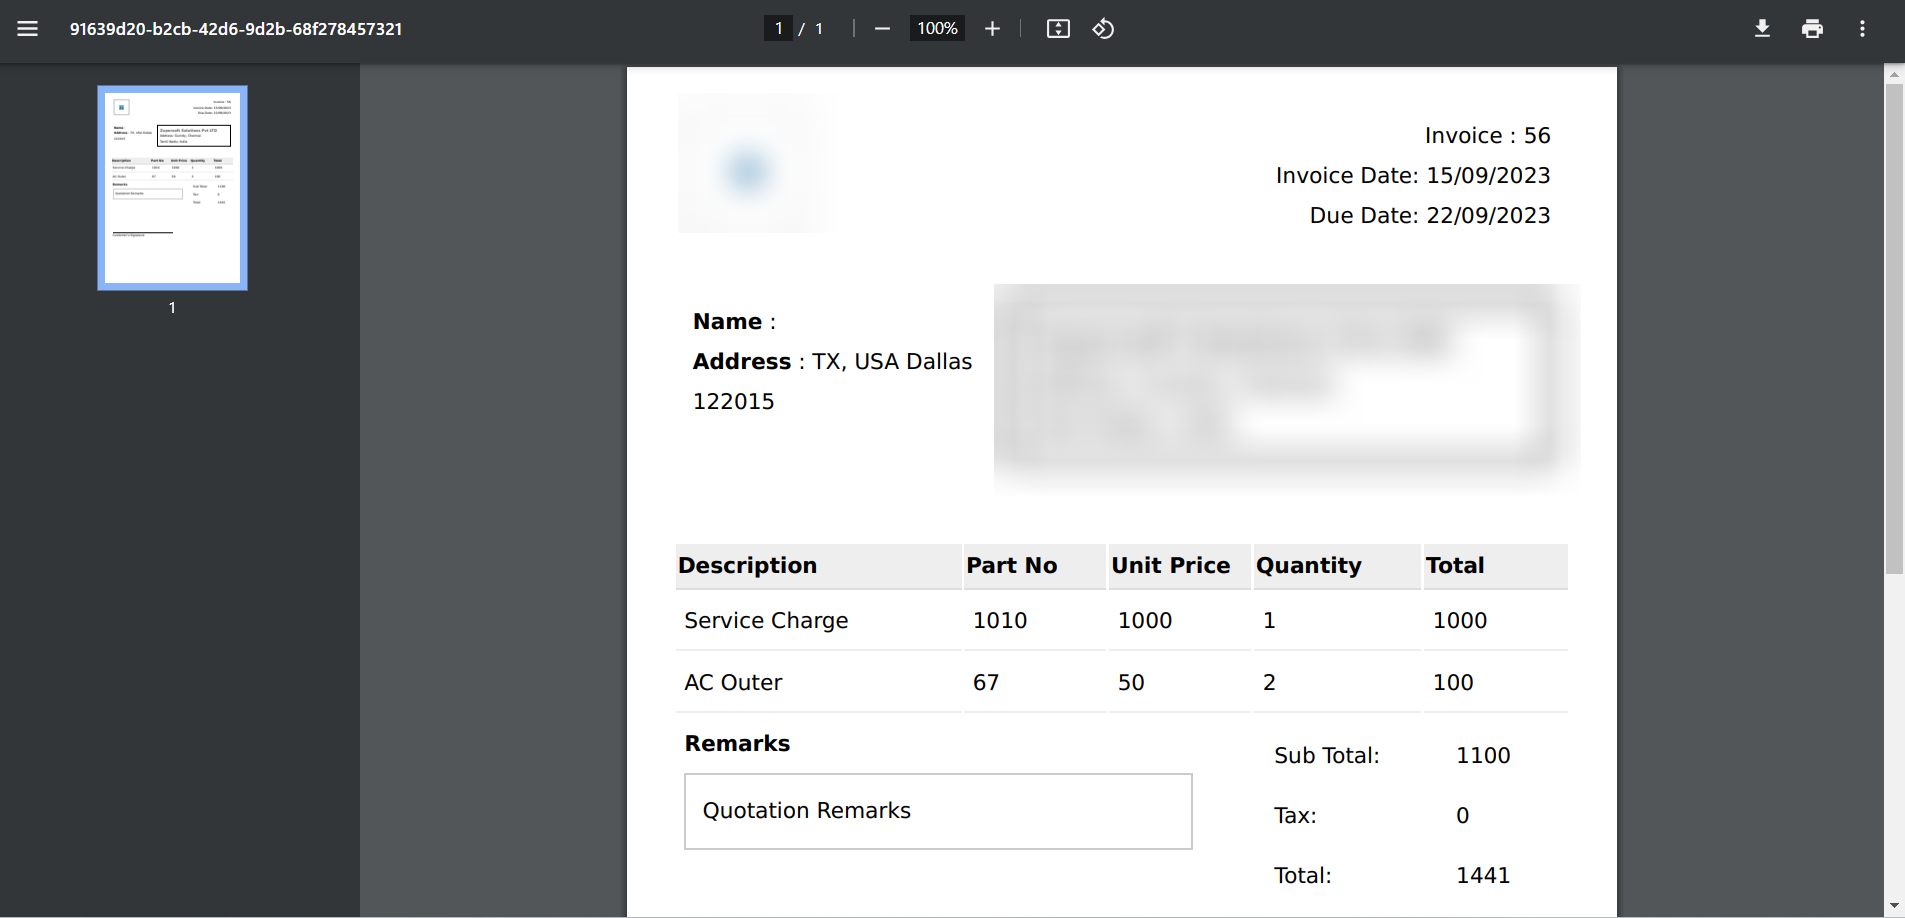Open the three-dot more actions menu
Screen dimensions: 1905x918
(1862, 29)
